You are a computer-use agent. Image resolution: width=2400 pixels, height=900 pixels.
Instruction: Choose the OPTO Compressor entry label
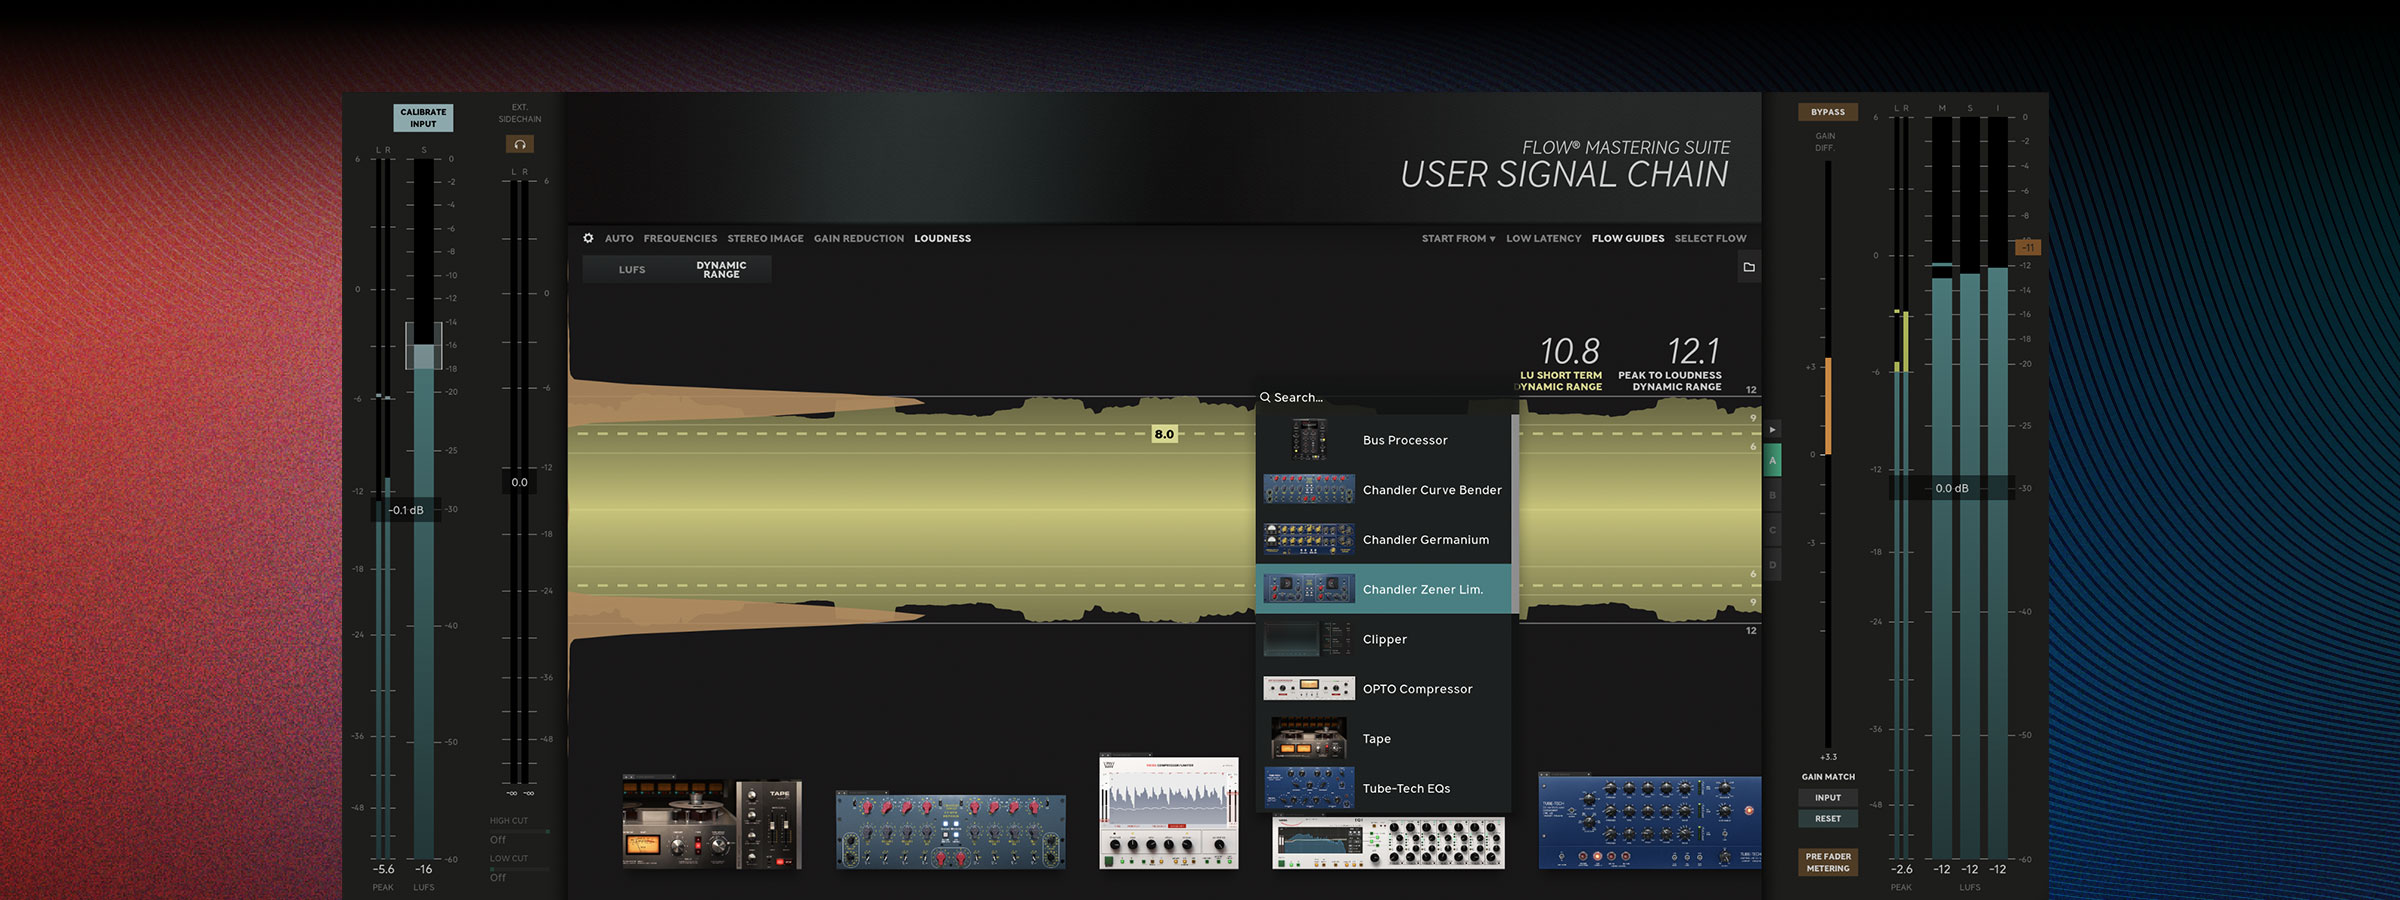[x=1417, y=689]
